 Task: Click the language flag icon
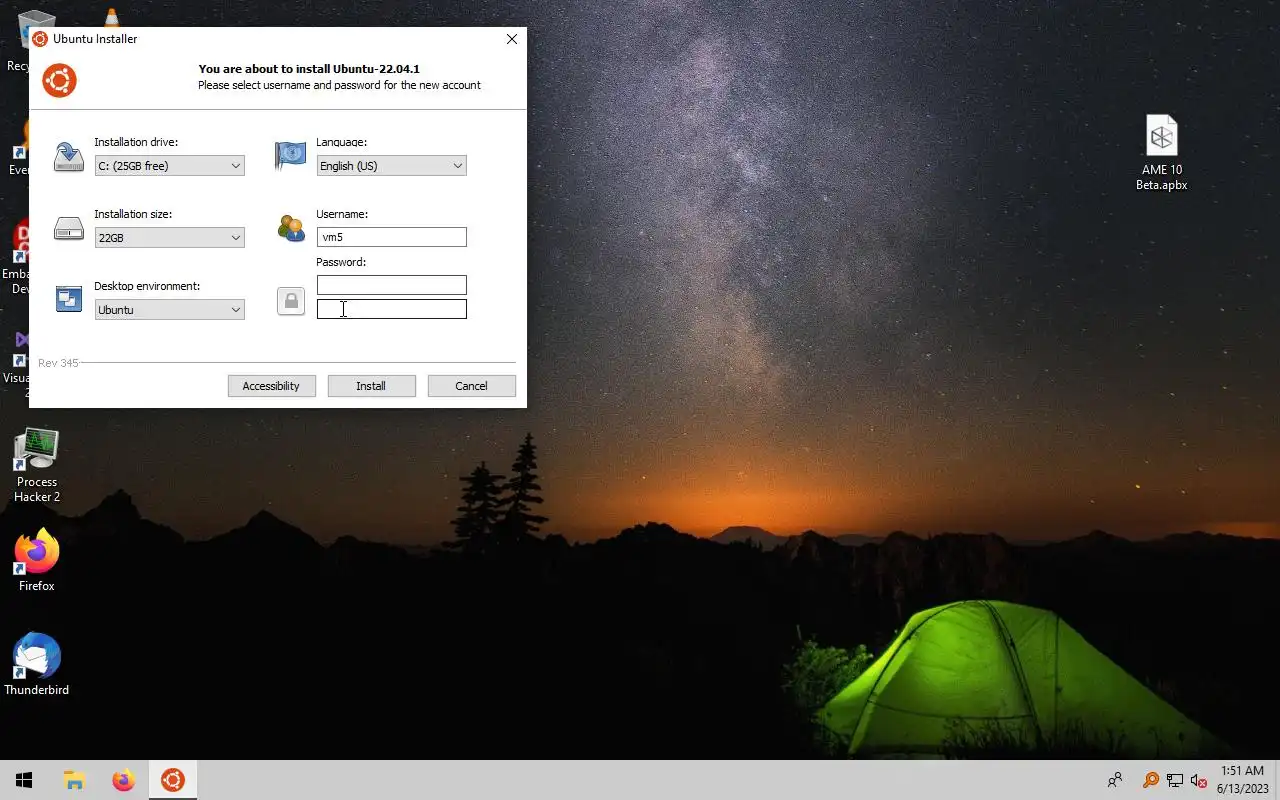point(291,155)
